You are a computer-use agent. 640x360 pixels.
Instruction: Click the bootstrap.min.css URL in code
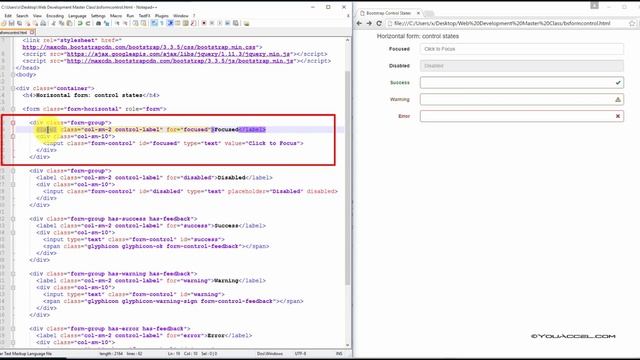coord(139,47)
